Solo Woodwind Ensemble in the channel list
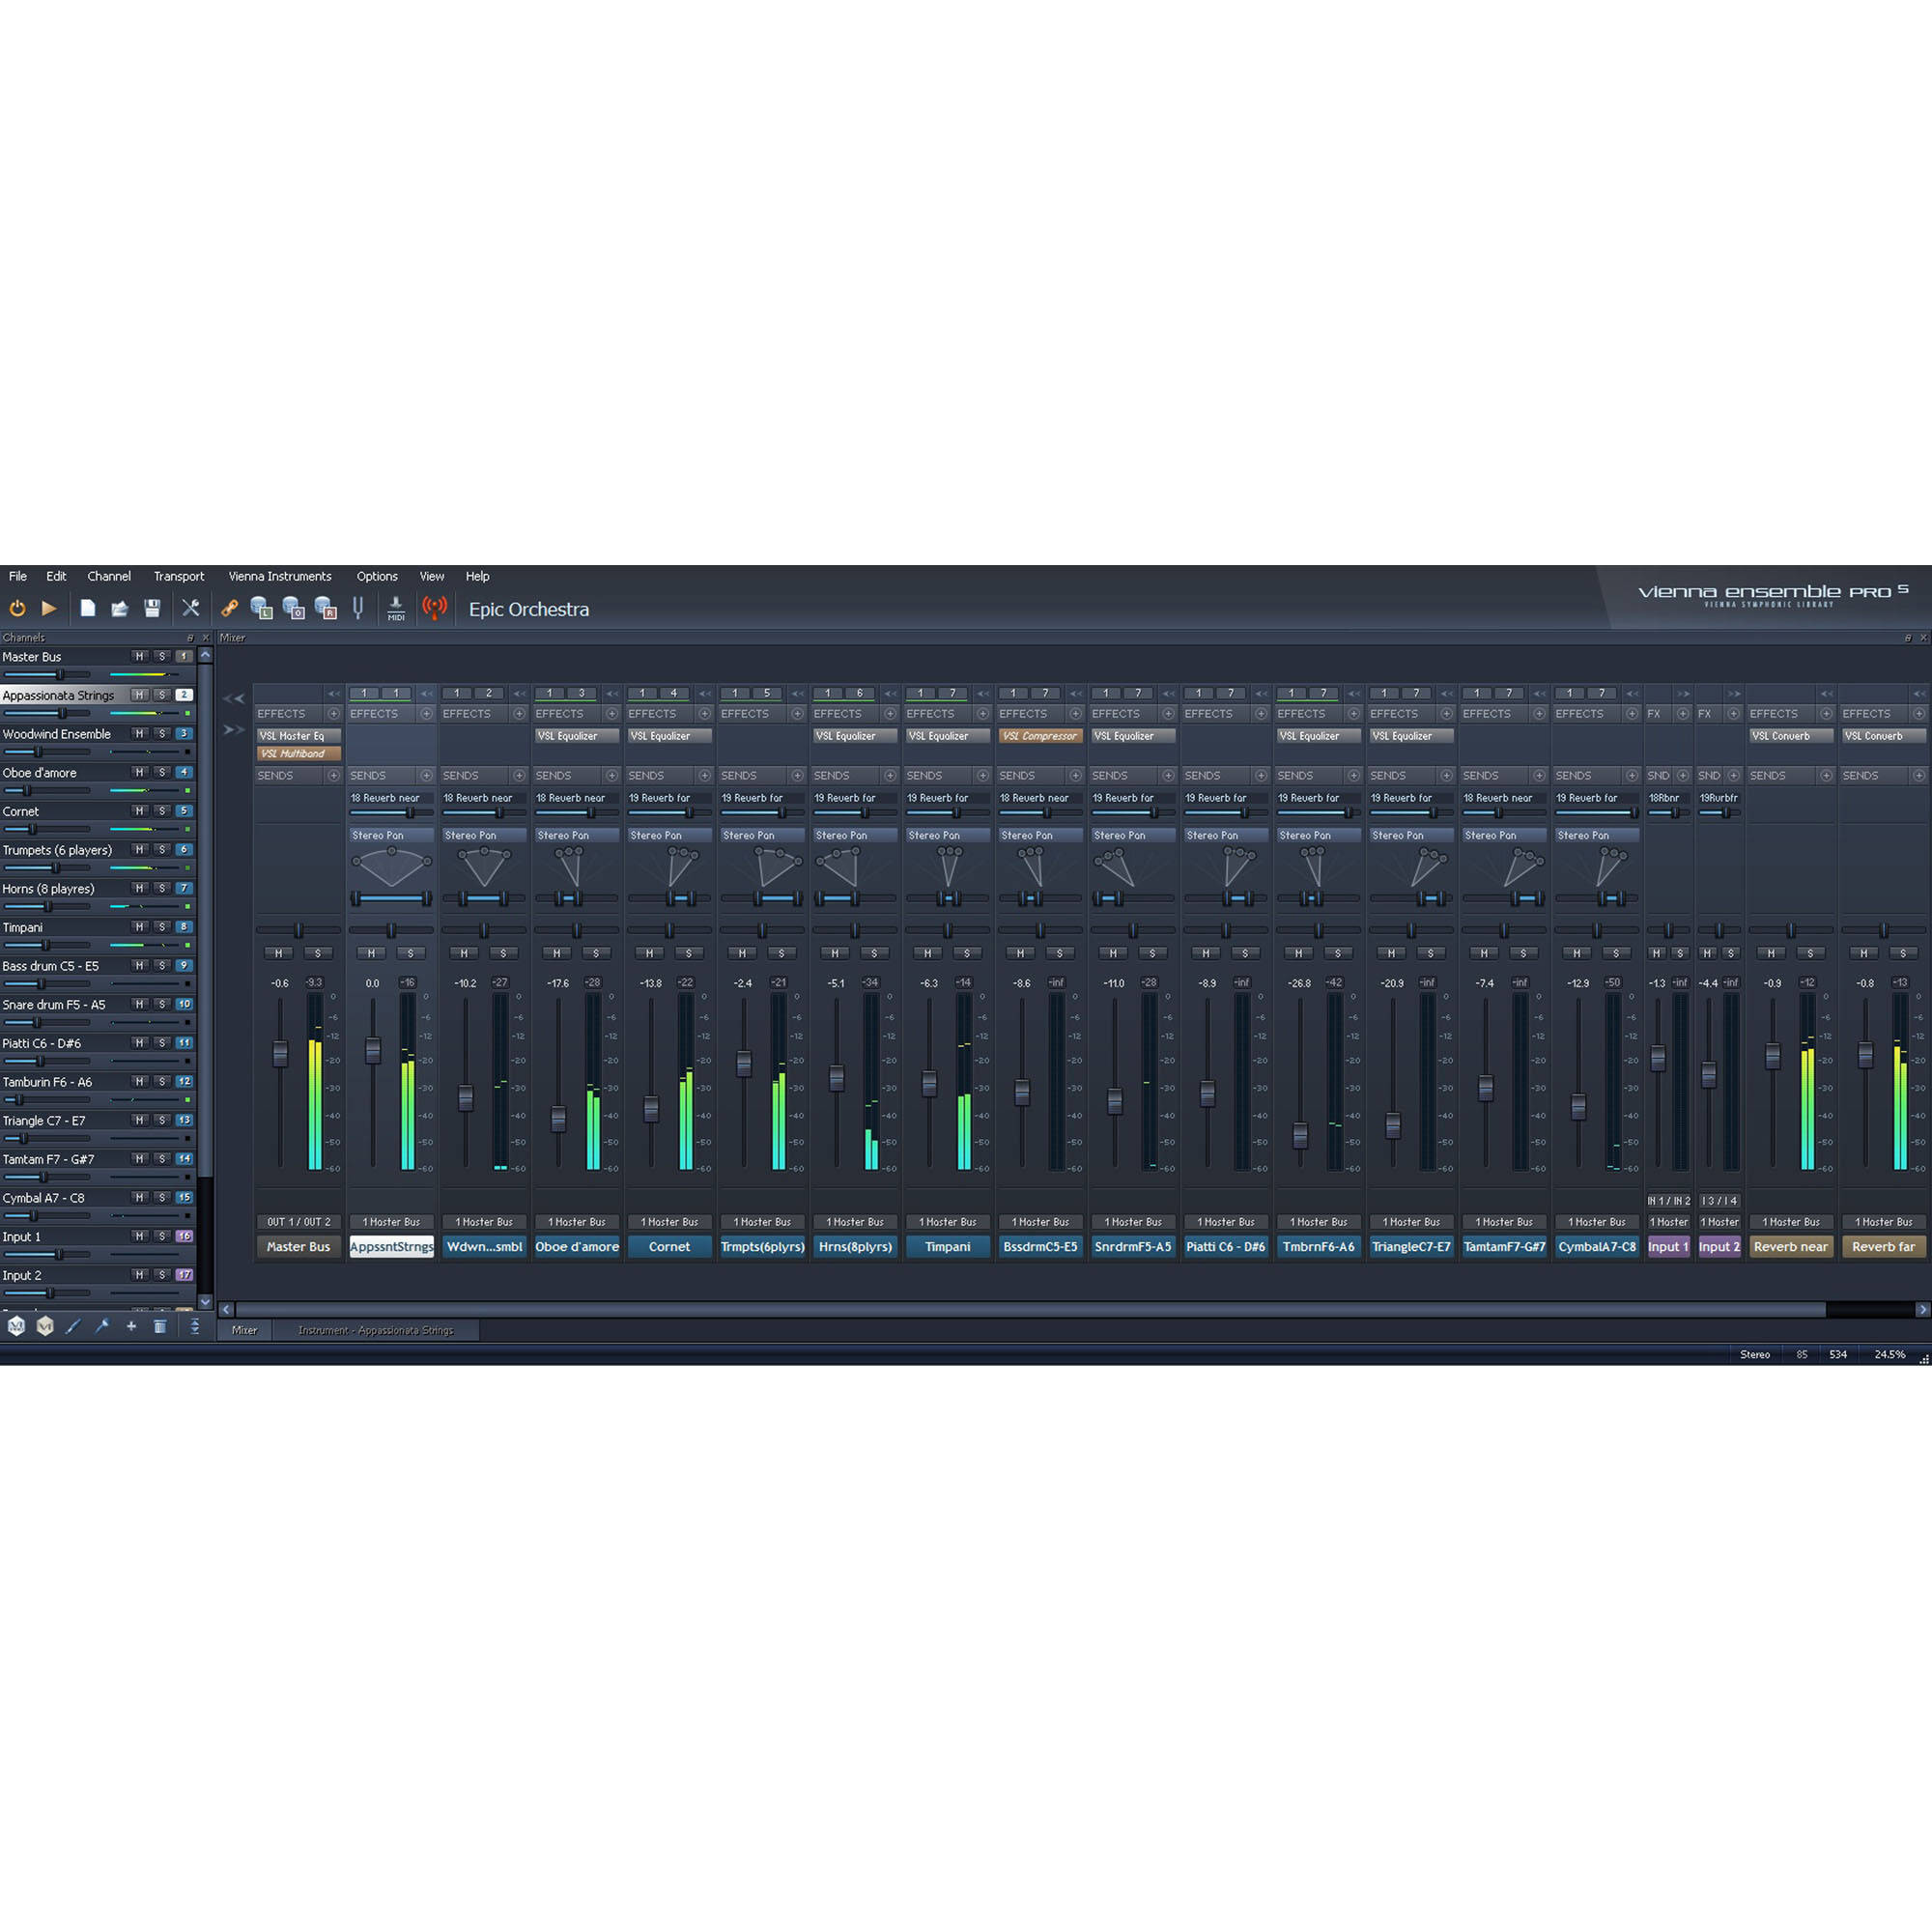This screenshot has width=1932, height=1932. 162,734
